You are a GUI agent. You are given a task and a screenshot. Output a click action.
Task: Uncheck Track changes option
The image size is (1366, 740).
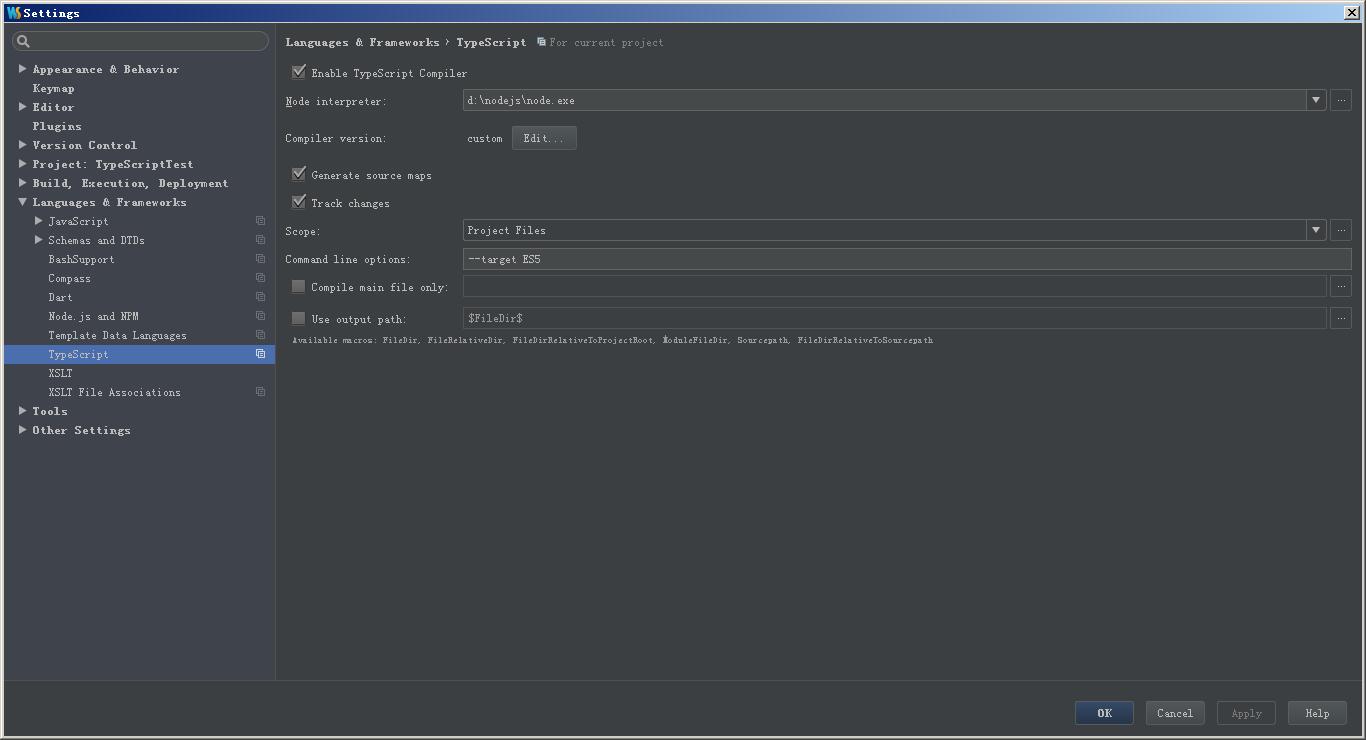(298, 202)
